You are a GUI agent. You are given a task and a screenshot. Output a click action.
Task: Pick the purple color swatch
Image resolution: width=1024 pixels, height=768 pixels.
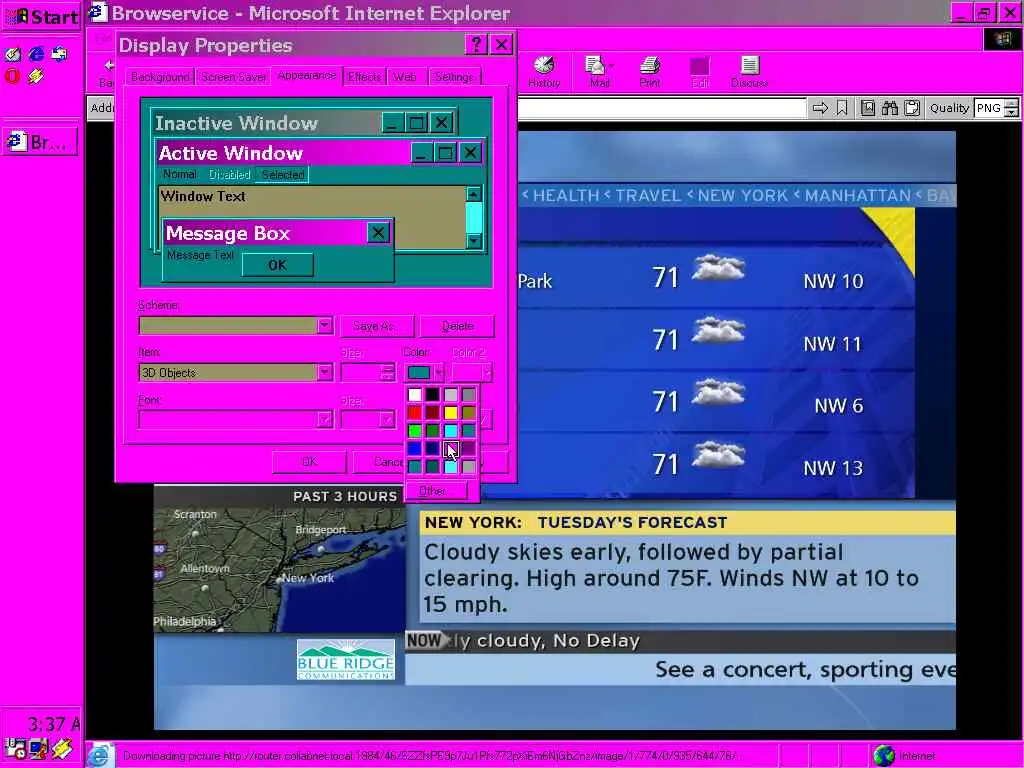click(469, 449)
